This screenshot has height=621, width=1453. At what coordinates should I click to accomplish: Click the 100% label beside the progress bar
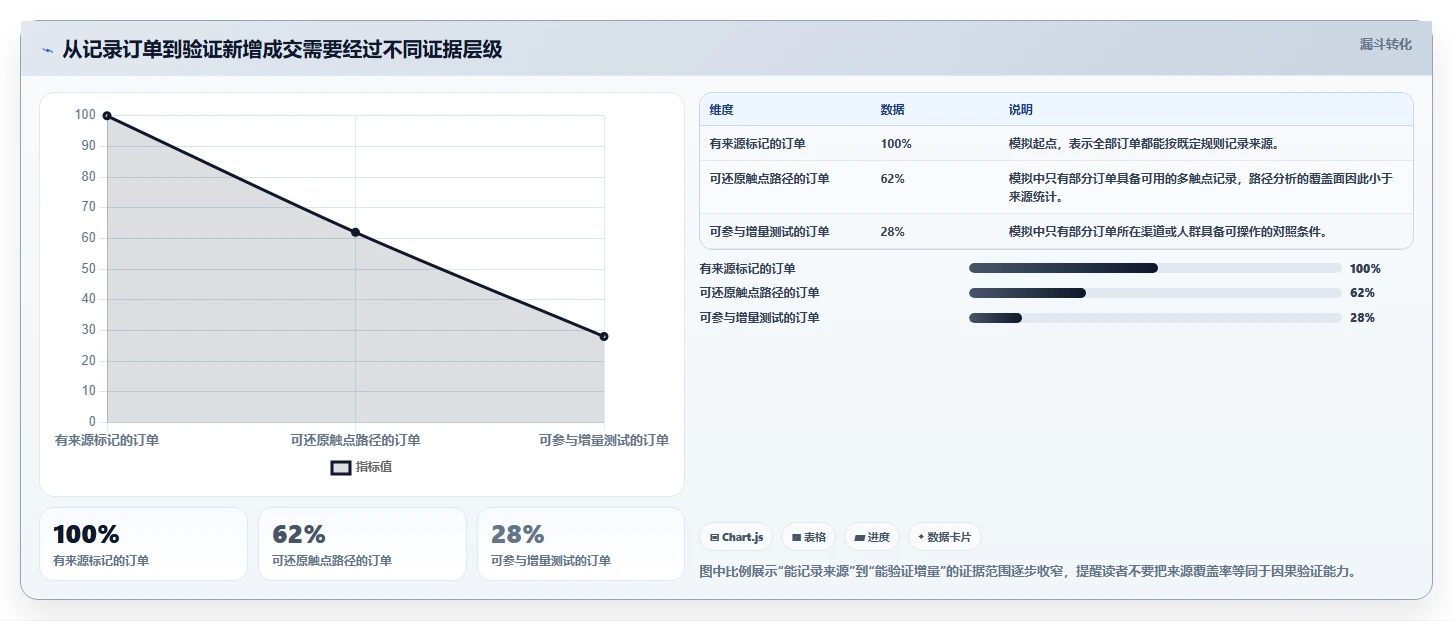pyautogui.click(x=1365, y=268)
